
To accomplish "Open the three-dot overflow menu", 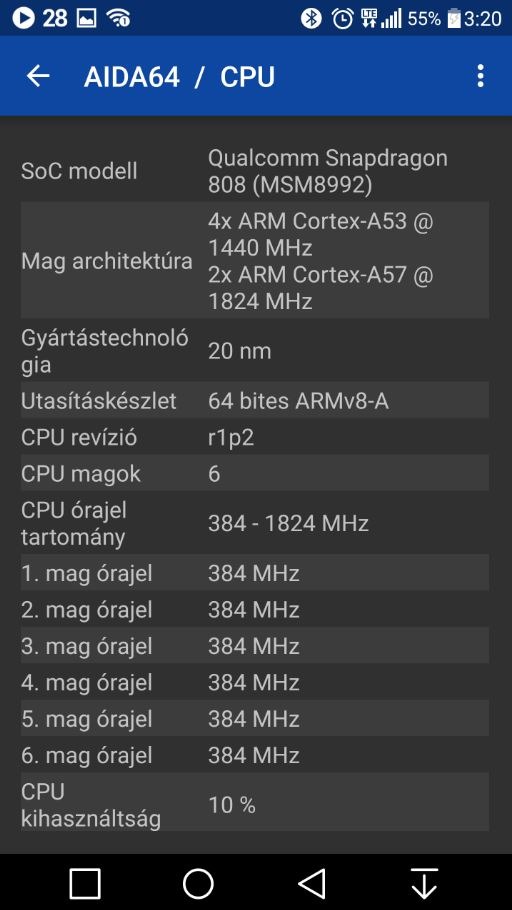I will tap(479, 76).
